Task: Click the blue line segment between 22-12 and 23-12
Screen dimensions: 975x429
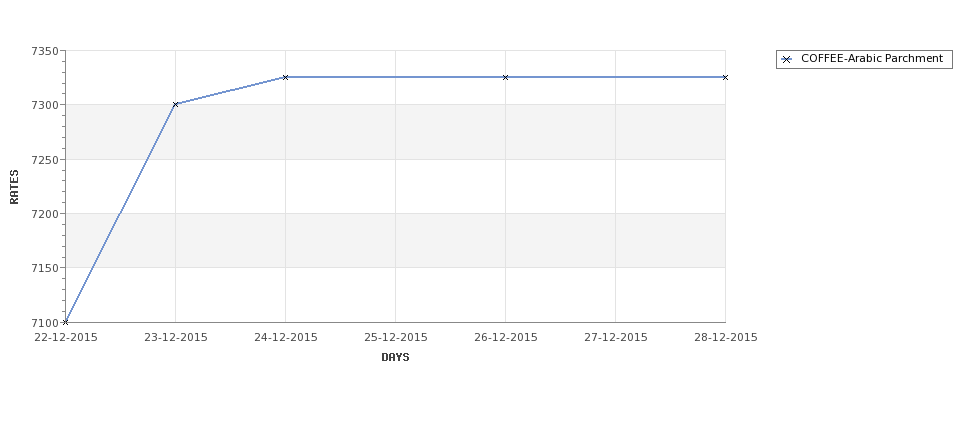Action: 120,213
